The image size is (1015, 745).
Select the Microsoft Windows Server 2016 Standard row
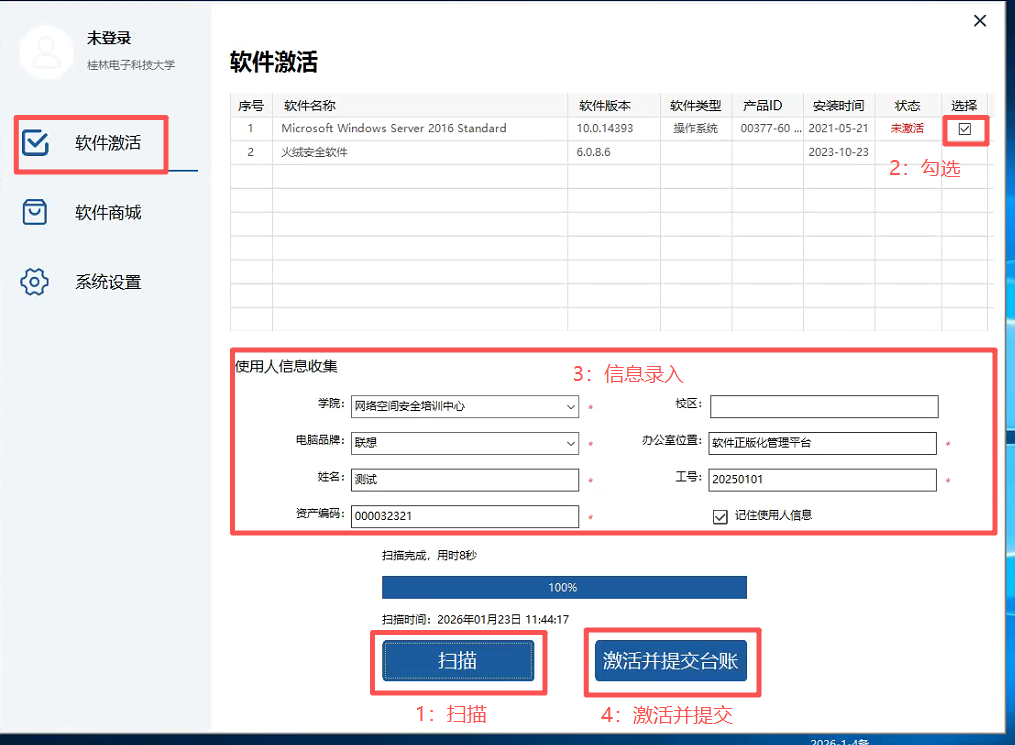click(608, 128)
